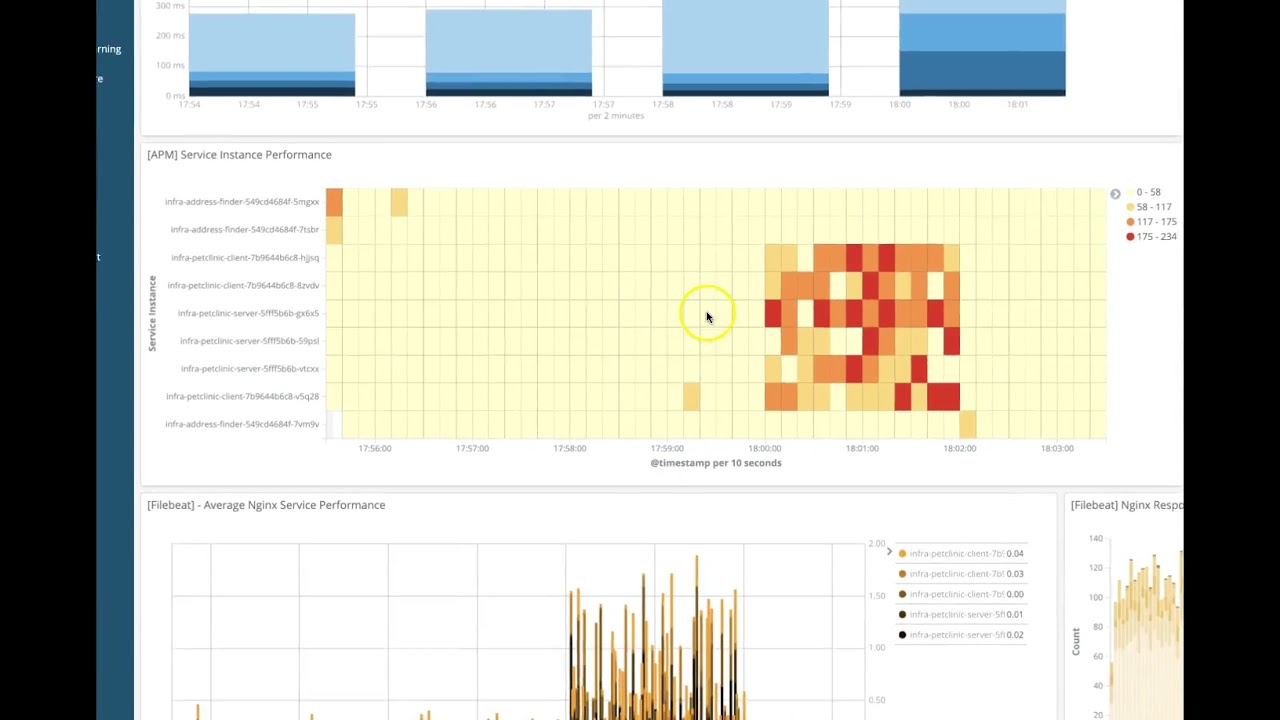This screenshot has width=1280, height=720.
Task: Click the stacked bar starting at 18:00
Action: pos(982,48)
